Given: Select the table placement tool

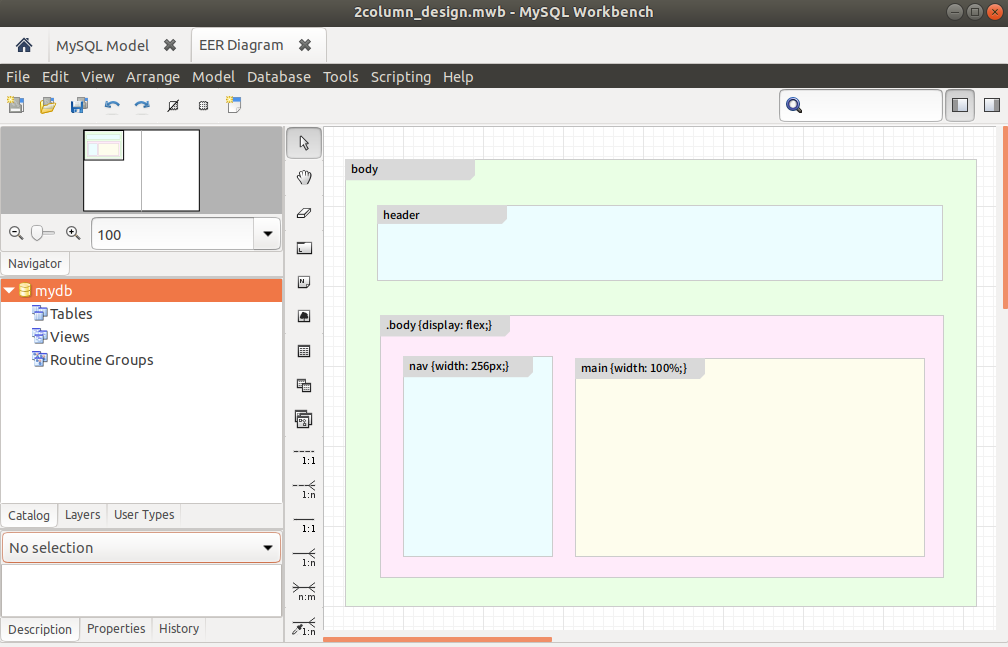Looking at the screenshot, I should tap(304, 350).
